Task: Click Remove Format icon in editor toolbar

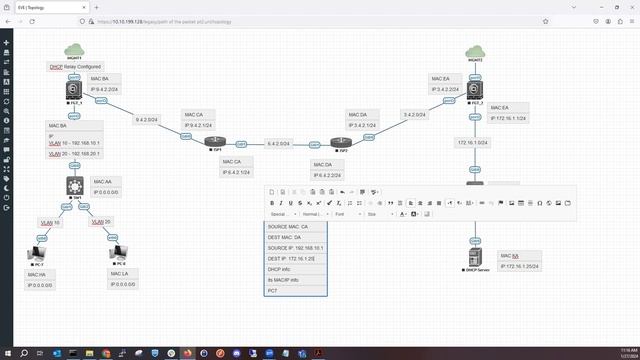Action: [339, 203]
